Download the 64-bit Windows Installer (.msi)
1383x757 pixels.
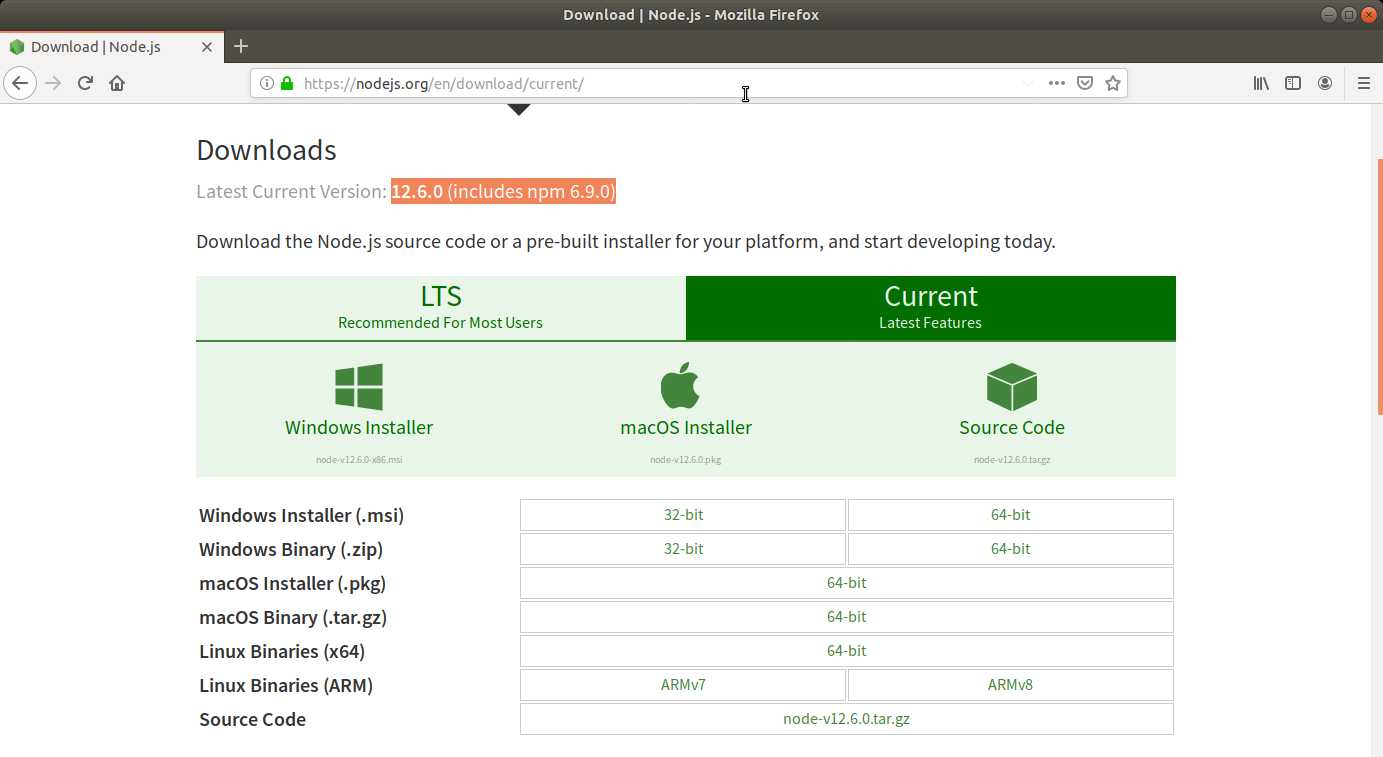point(1011,515)
